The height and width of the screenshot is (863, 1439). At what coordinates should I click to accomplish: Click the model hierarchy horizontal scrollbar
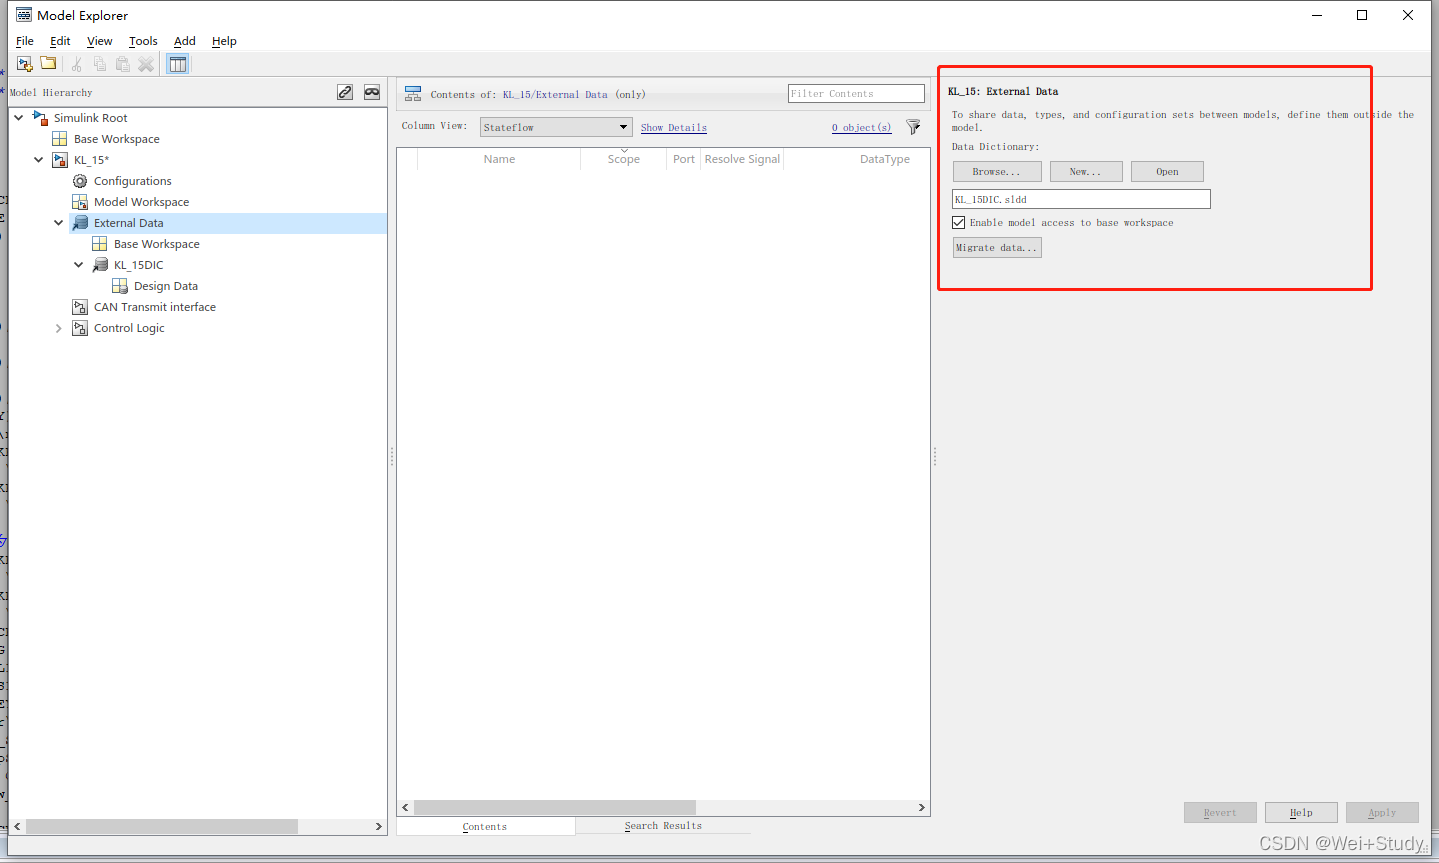(162, 827)
